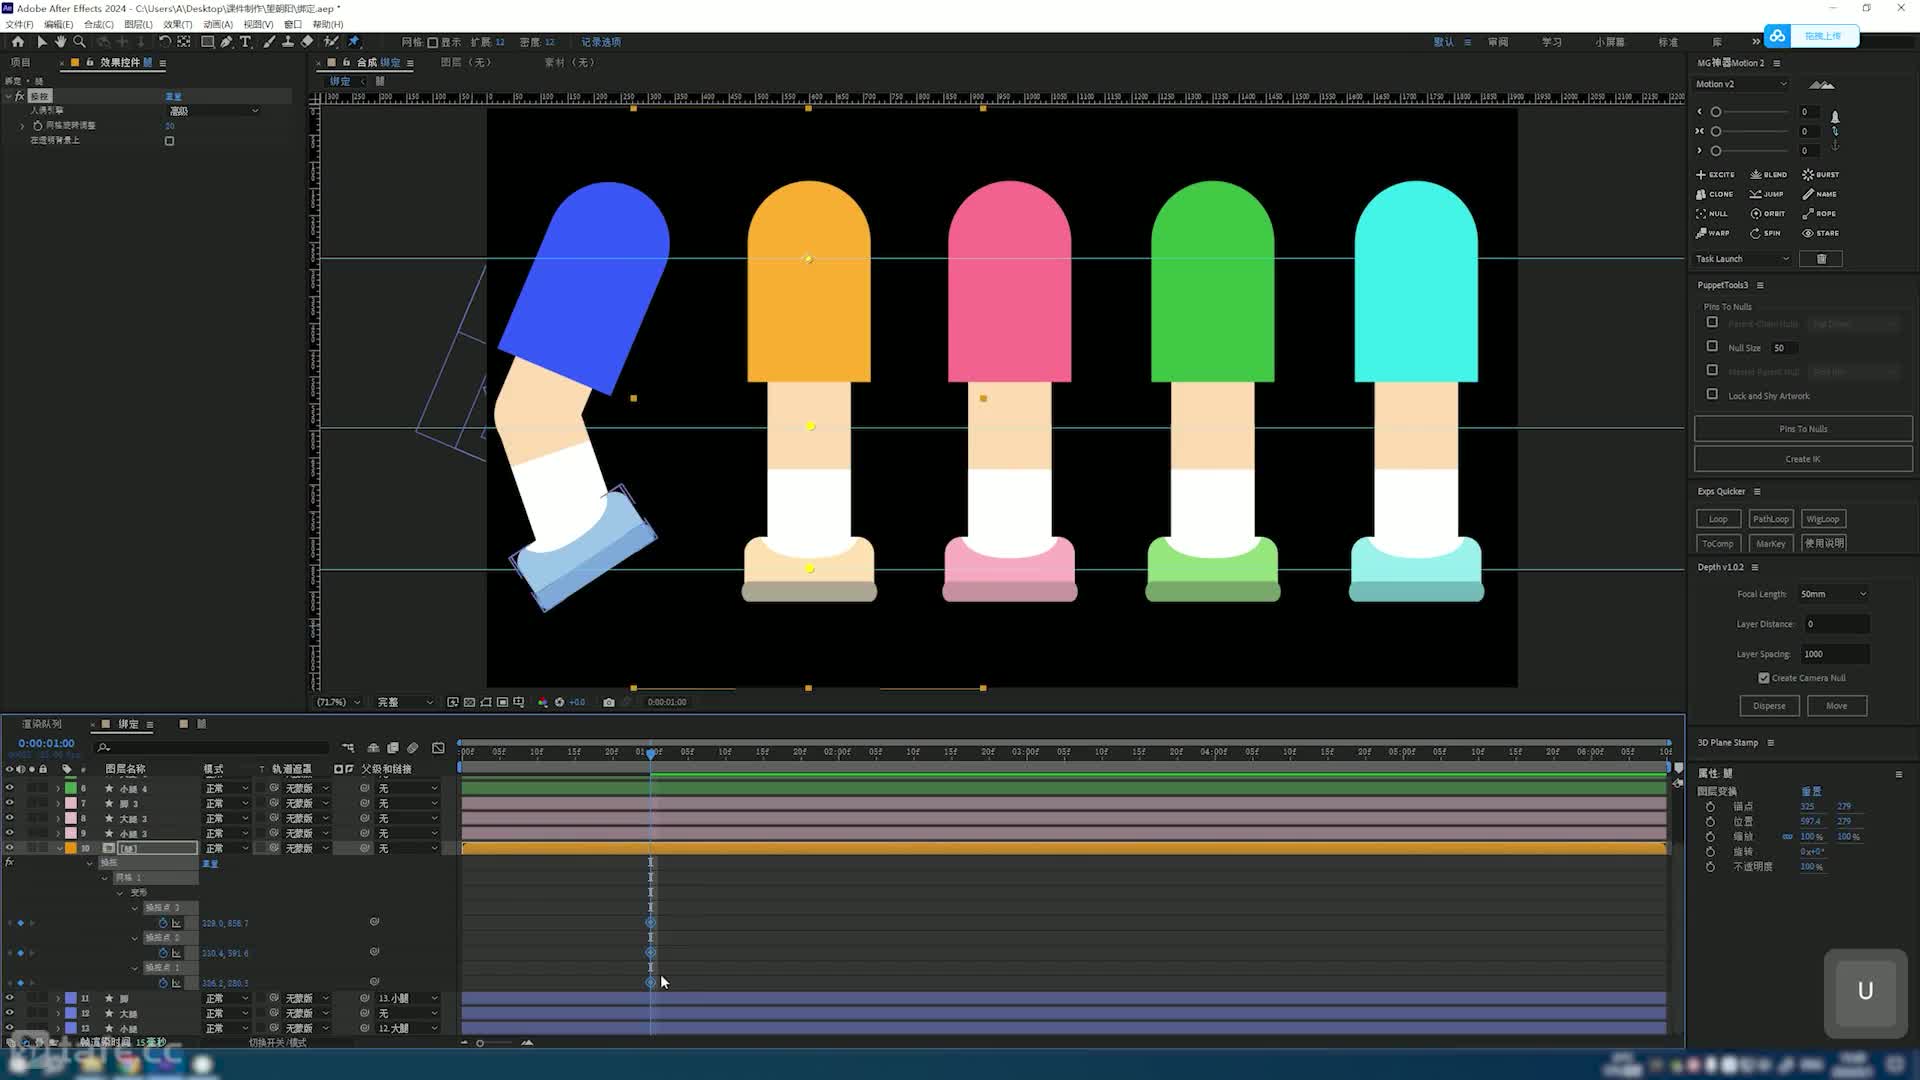Click the NULL tool in Motion 2

1712,214
